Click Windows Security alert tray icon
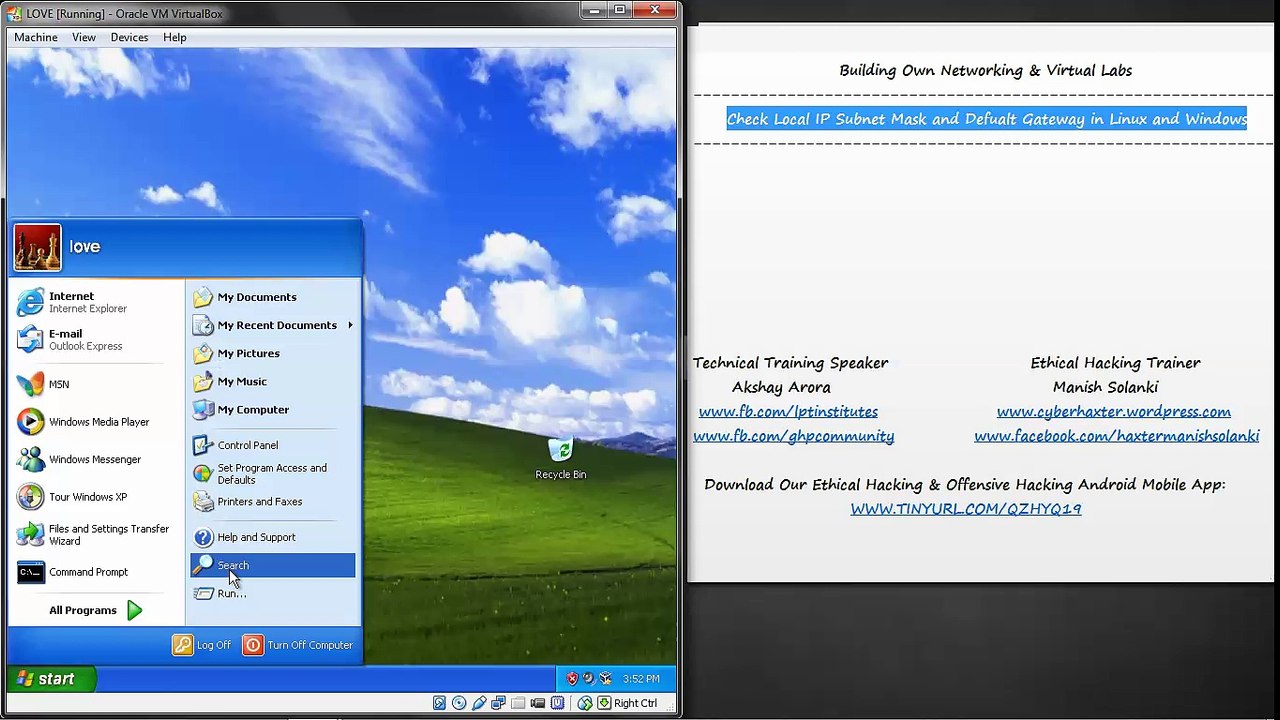This screenshot has width=1280, height=720. point(572,679)
